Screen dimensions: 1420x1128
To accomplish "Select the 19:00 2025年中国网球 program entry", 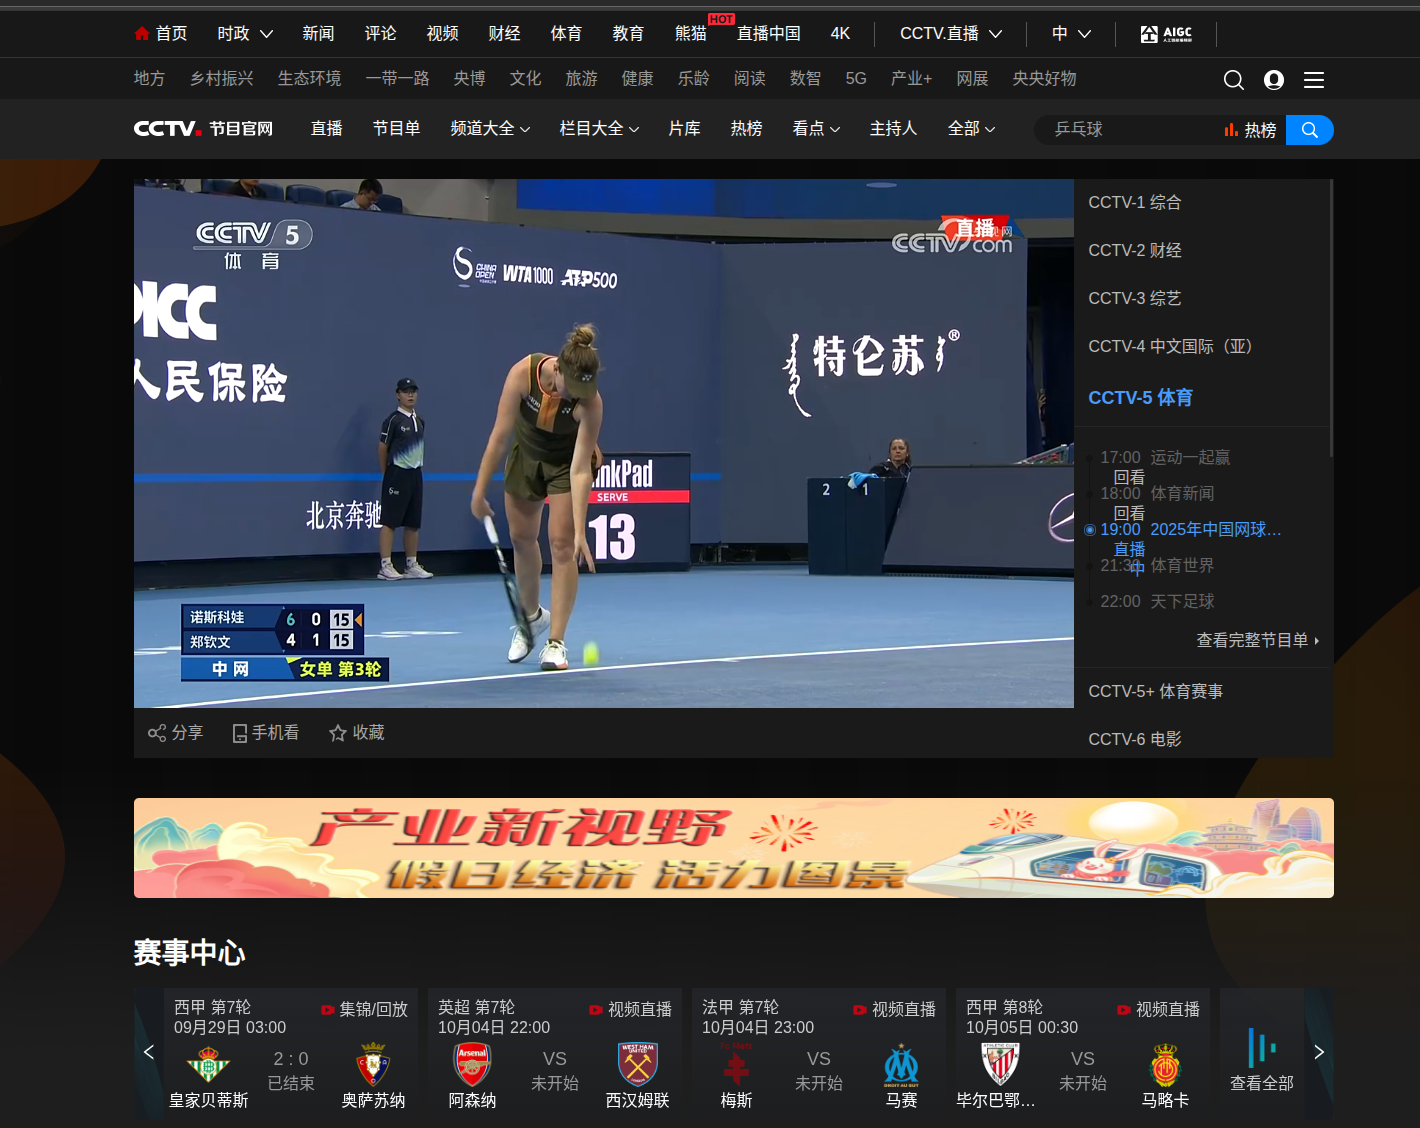I will click(x=1191, y=530).
